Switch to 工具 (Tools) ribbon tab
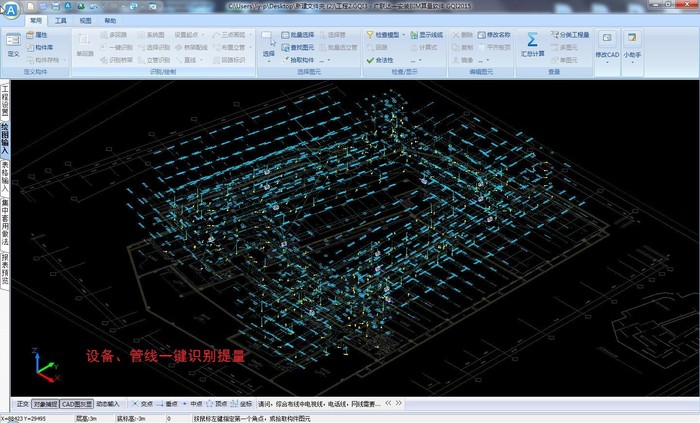Viewport: 700px width, 423px height. point(62,20)
